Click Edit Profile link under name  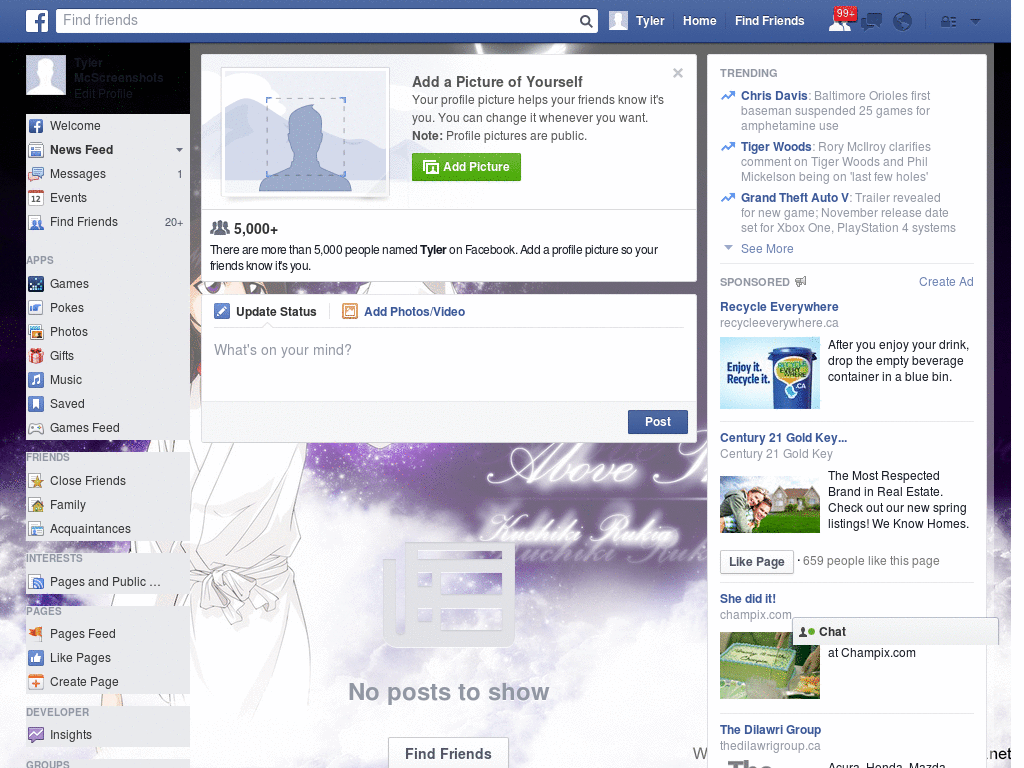pyautogui.click(x=103, y=93)
